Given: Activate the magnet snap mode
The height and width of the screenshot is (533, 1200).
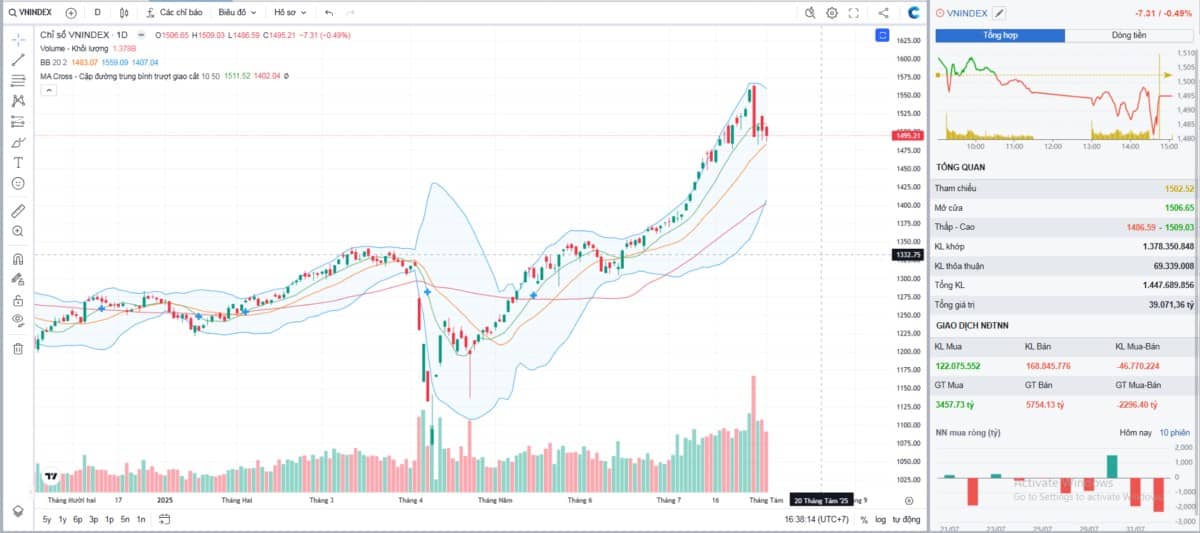Looking at the screenshot, I should (17, 258).
